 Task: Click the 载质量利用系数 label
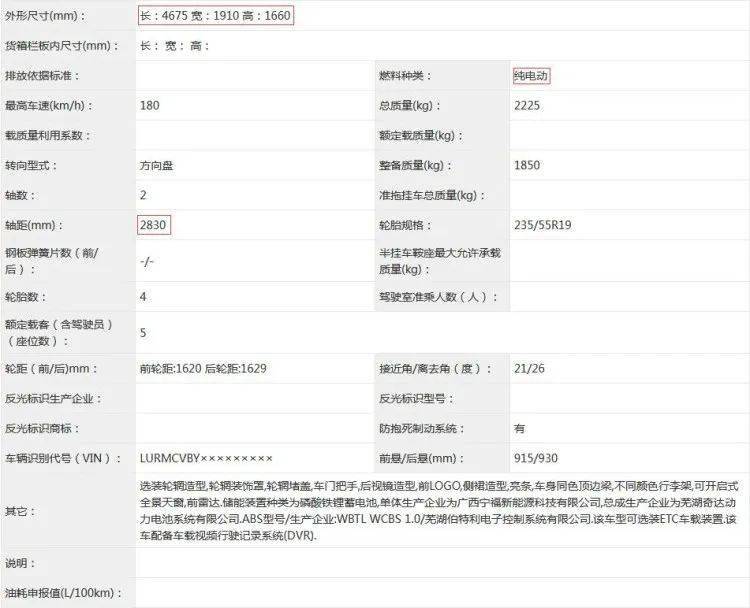48,135
